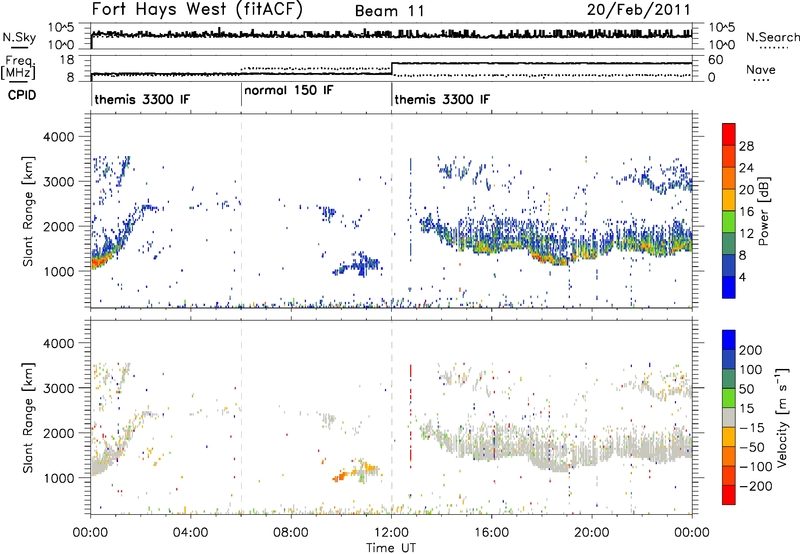Click the blue bottom segment of Power colorbar

click(729, 287)
